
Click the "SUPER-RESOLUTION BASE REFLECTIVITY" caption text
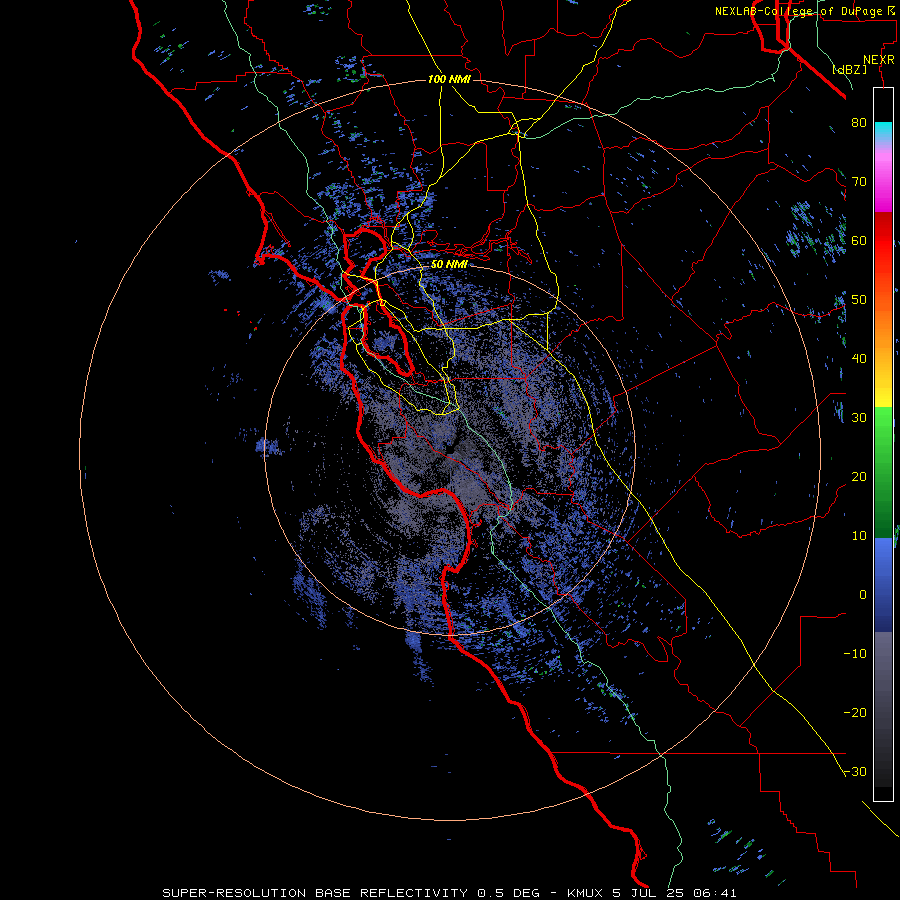pyautogui.click(x=315, y=893)
